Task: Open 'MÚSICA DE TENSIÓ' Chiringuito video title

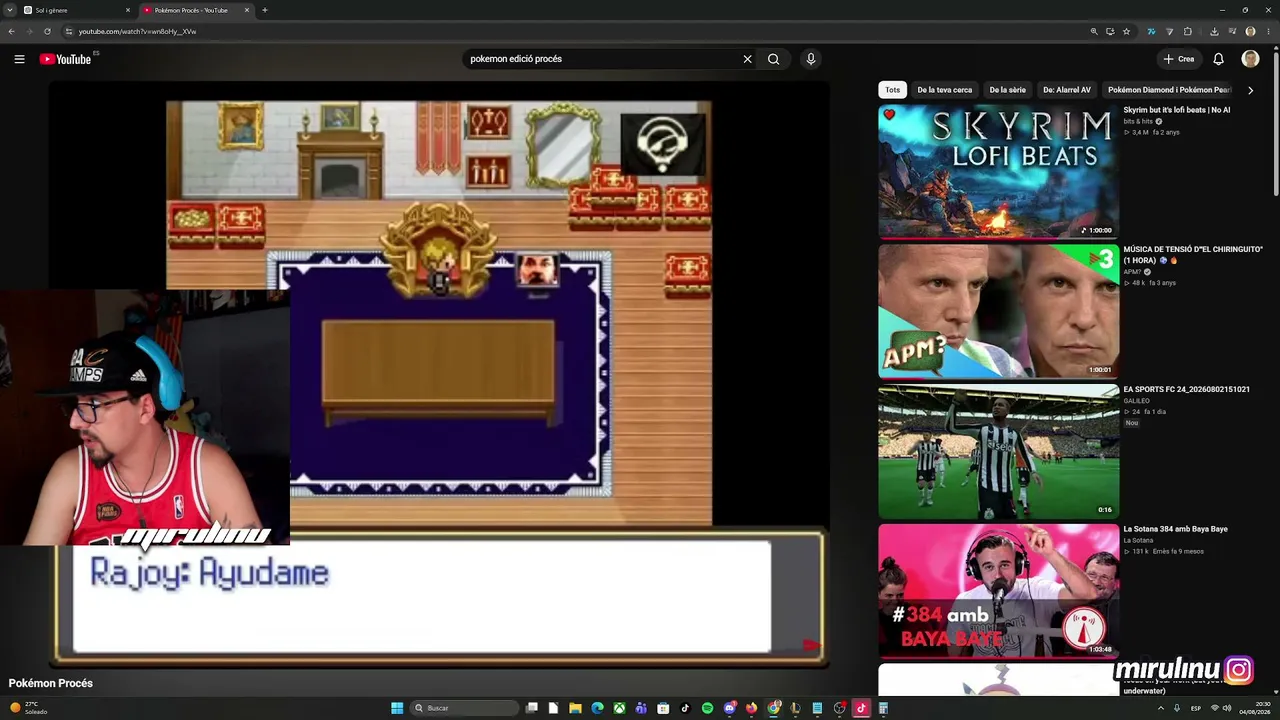Action: pyautogui.click(x=1193, y=255)
